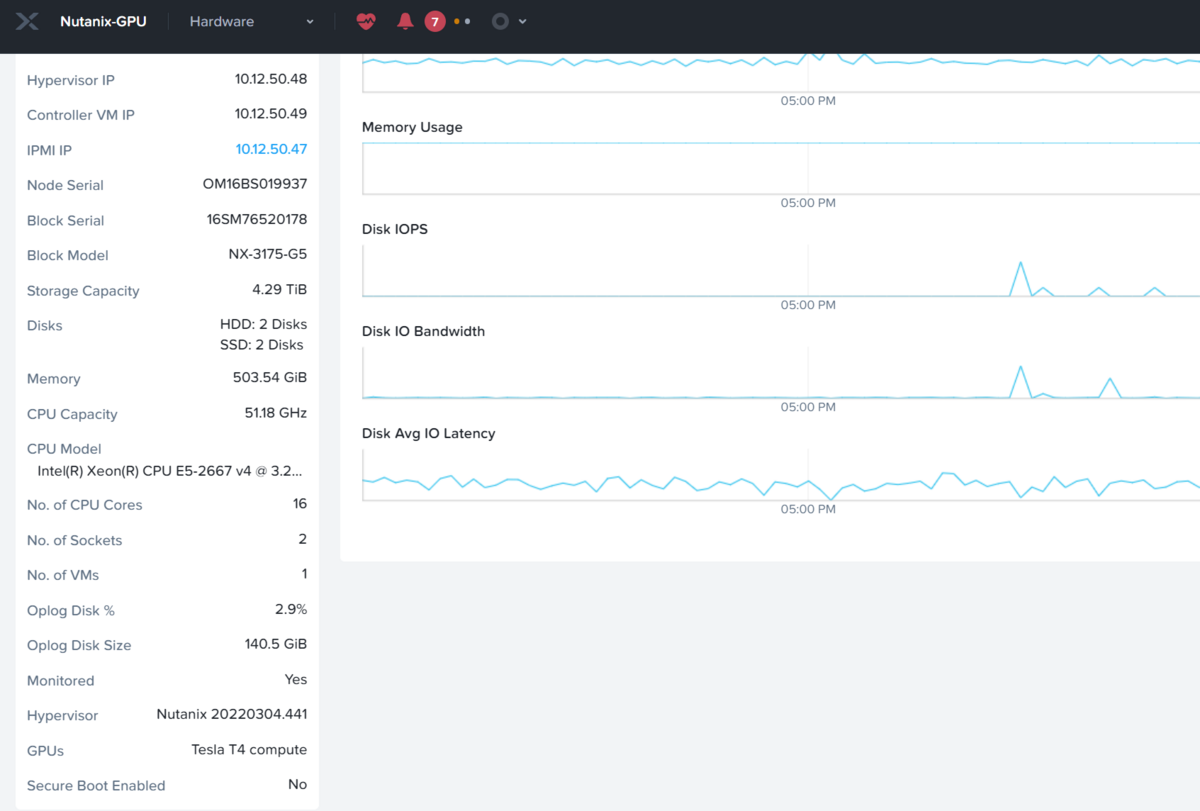Click the HDD: 2 Disks text

click(x=264, y=324)
